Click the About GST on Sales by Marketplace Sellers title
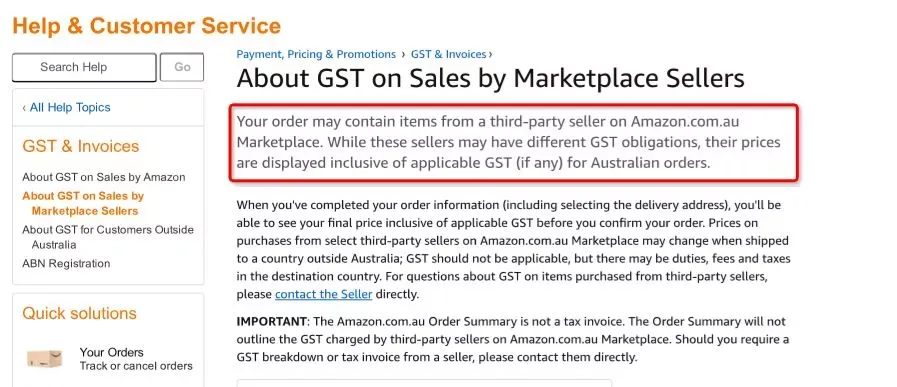 click(491, 78)
